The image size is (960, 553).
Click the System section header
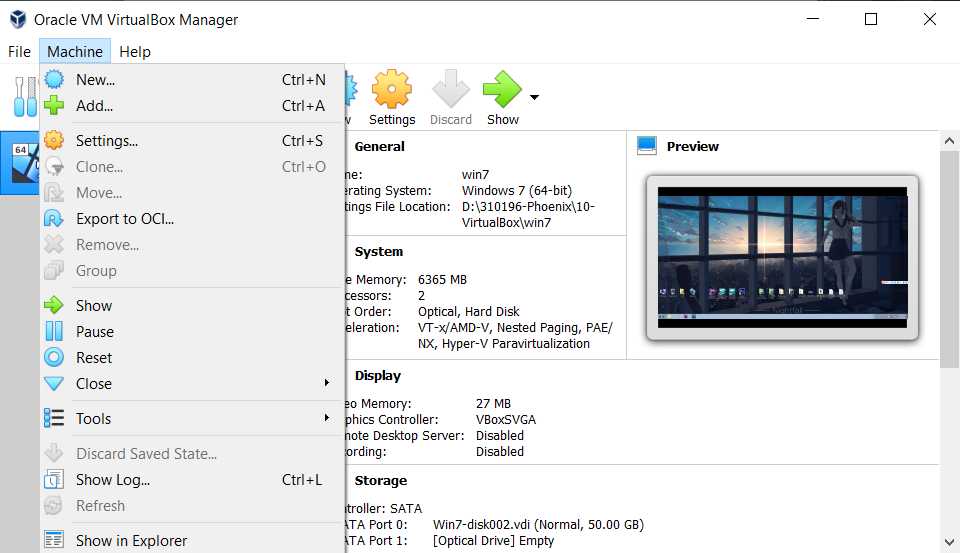(x=378, y=252)
